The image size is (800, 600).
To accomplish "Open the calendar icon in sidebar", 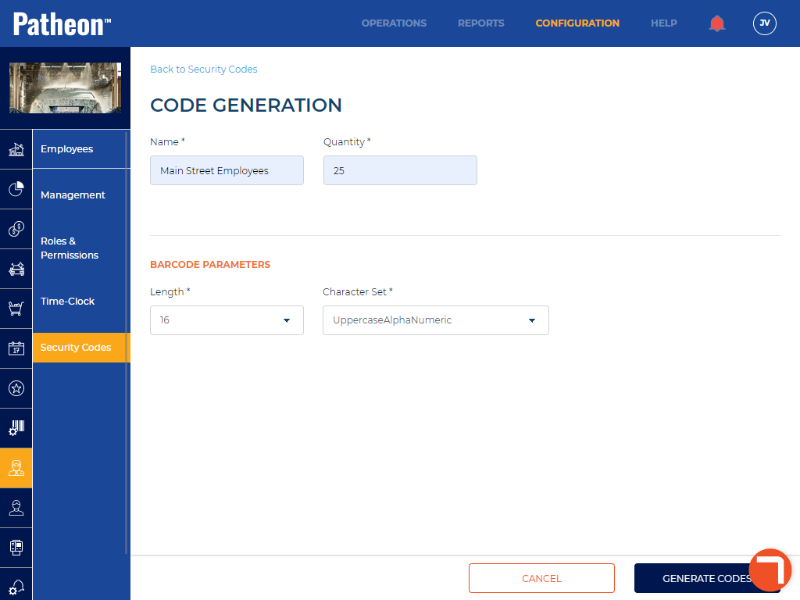I will pyautogui.click(x=16, y=348).
